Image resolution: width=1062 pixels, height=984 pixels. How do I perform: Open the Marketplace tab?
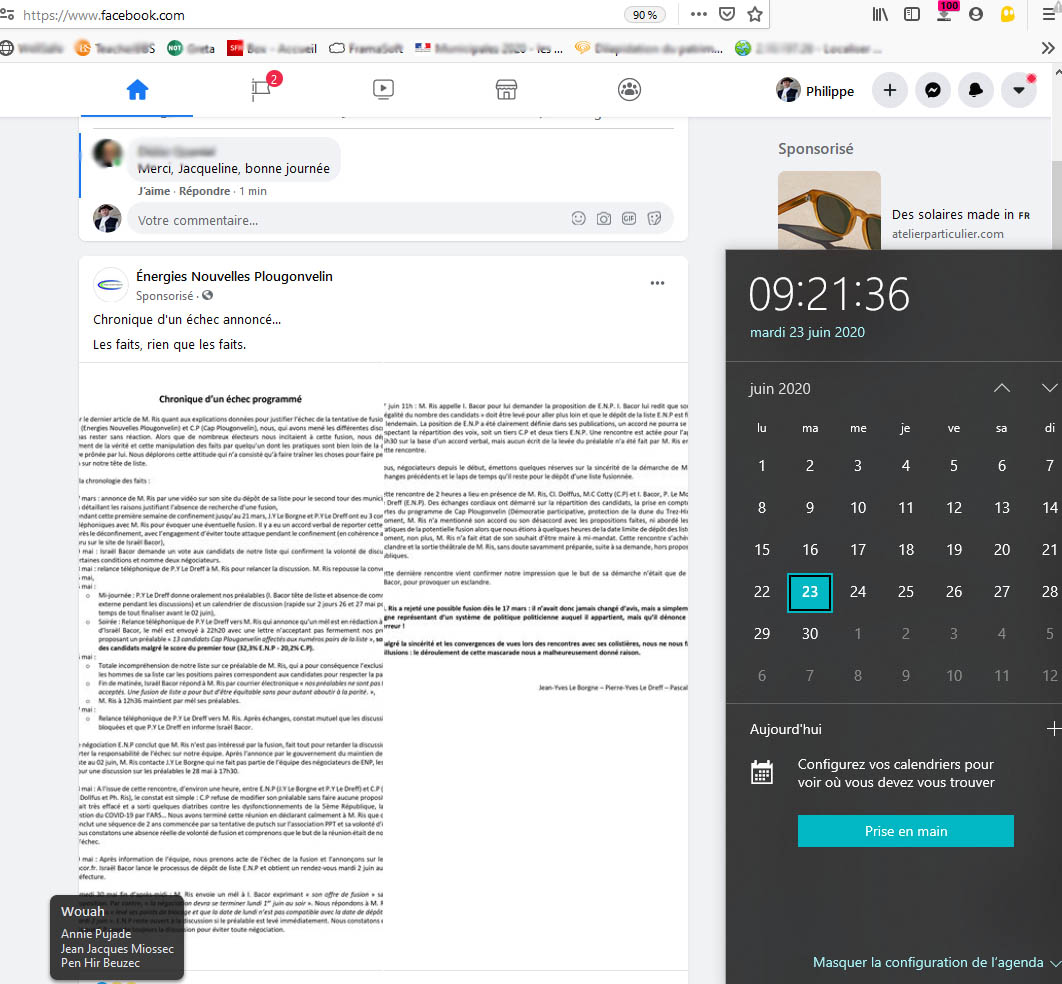[506, 89]
